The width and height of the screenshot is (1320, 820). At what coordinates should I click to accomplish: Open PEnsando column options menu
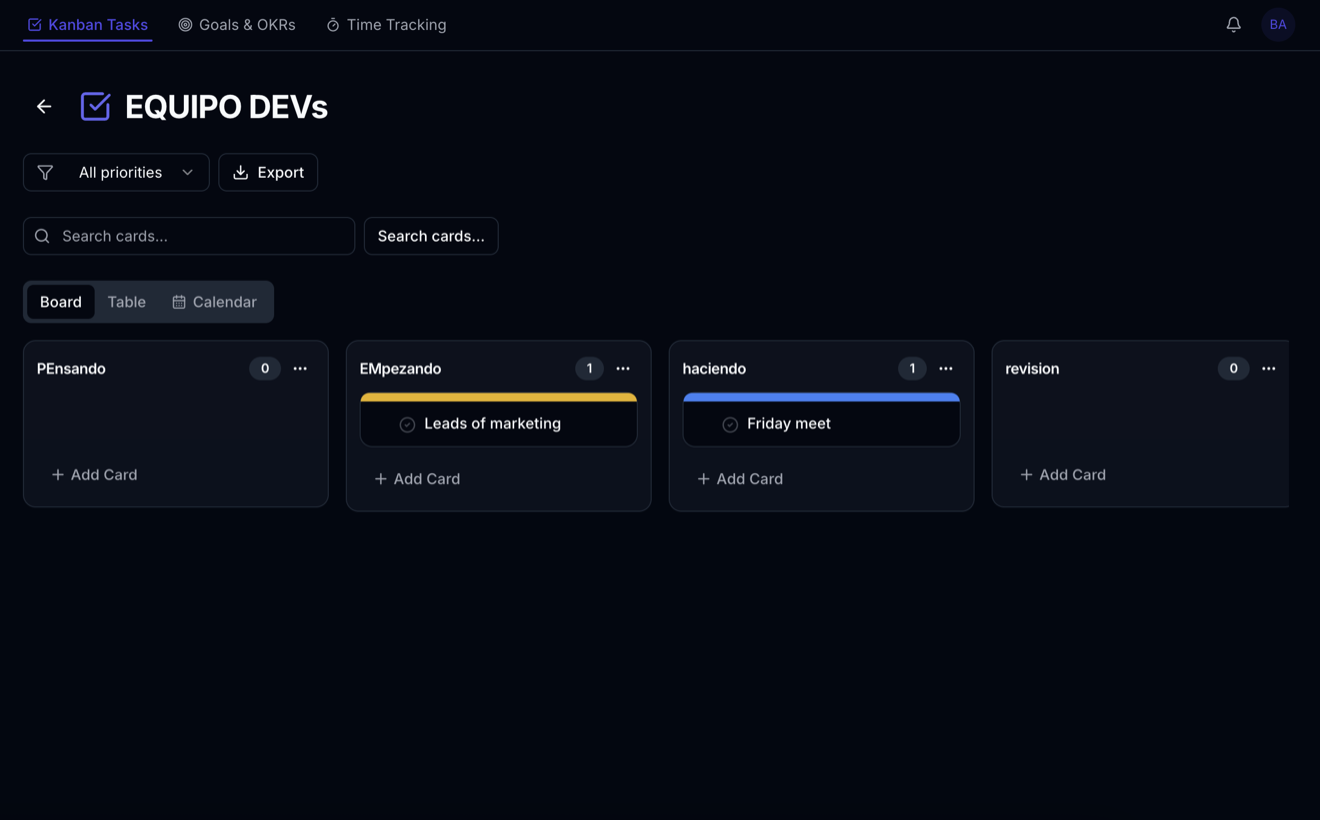coord(300,369)
